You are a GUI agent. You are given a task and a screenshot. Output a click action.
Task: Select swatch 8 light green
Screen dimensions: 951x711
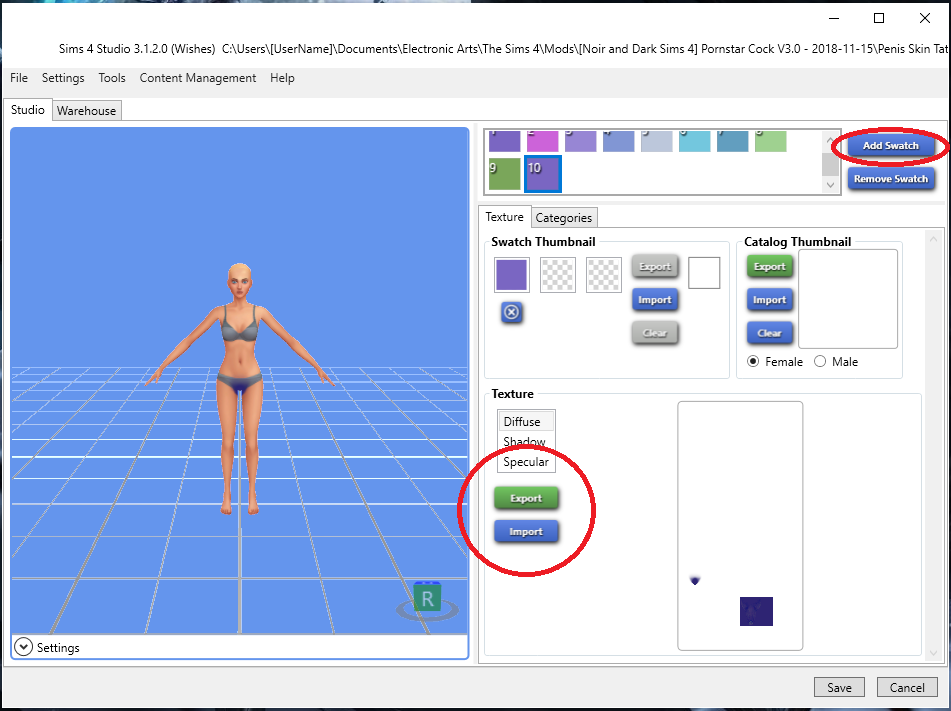[771, 141]
